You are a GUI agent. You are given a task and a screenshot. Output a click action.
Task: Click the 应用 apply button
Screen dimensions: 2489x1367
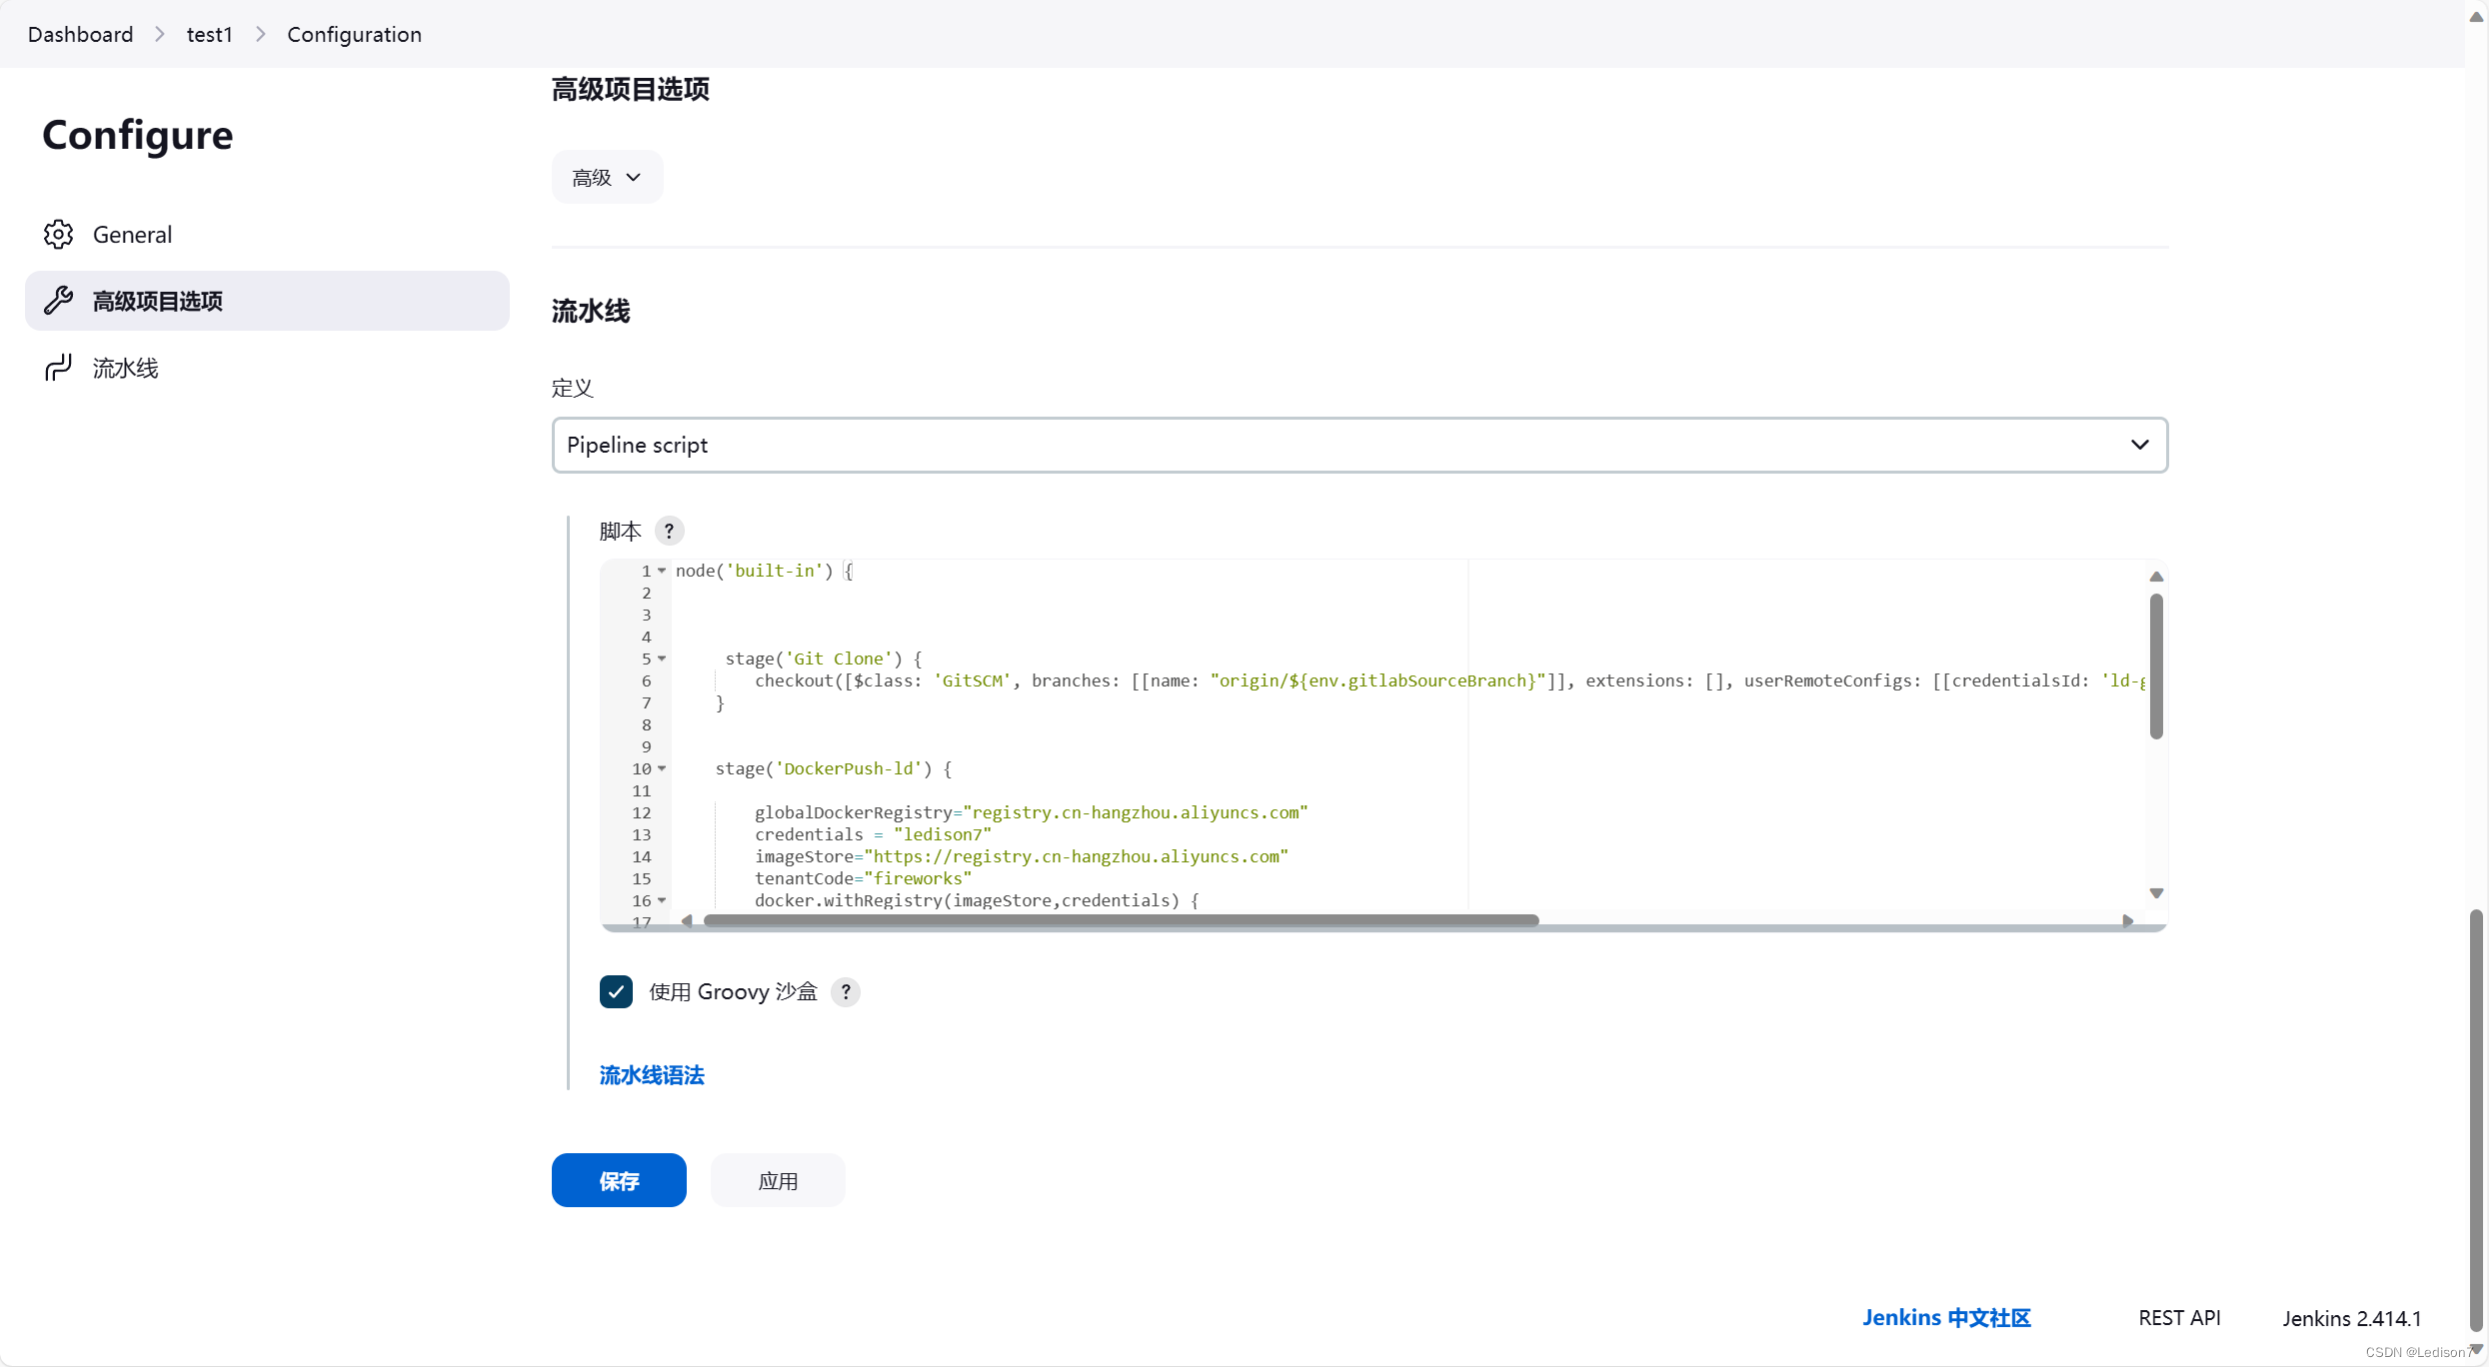777,1180
